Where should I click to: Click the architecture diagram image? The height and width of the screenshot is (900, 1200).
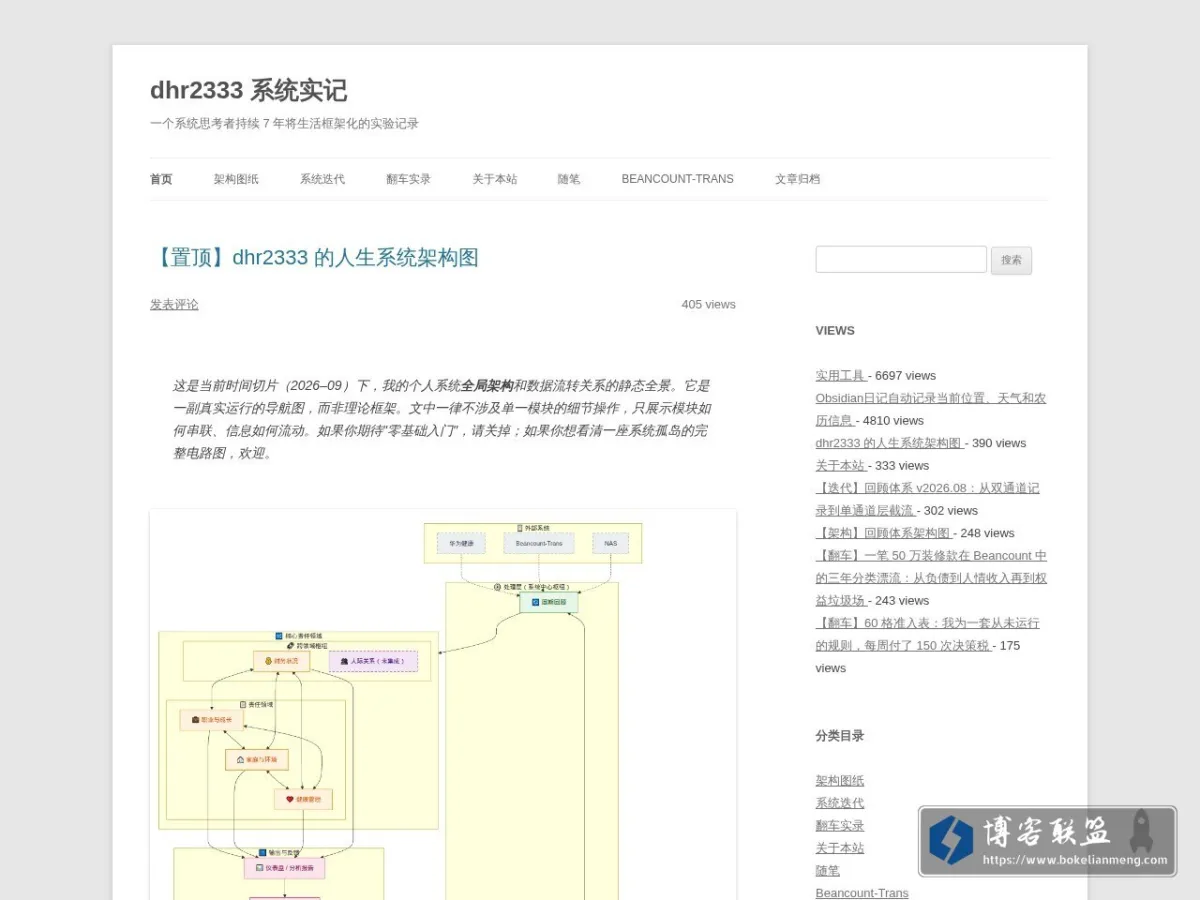pyautogui.click(x=443, y=705)
